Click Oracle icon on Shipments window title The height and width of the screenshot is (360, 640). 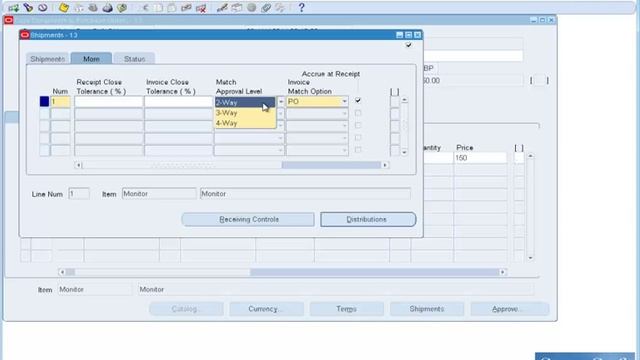[24, 35]
